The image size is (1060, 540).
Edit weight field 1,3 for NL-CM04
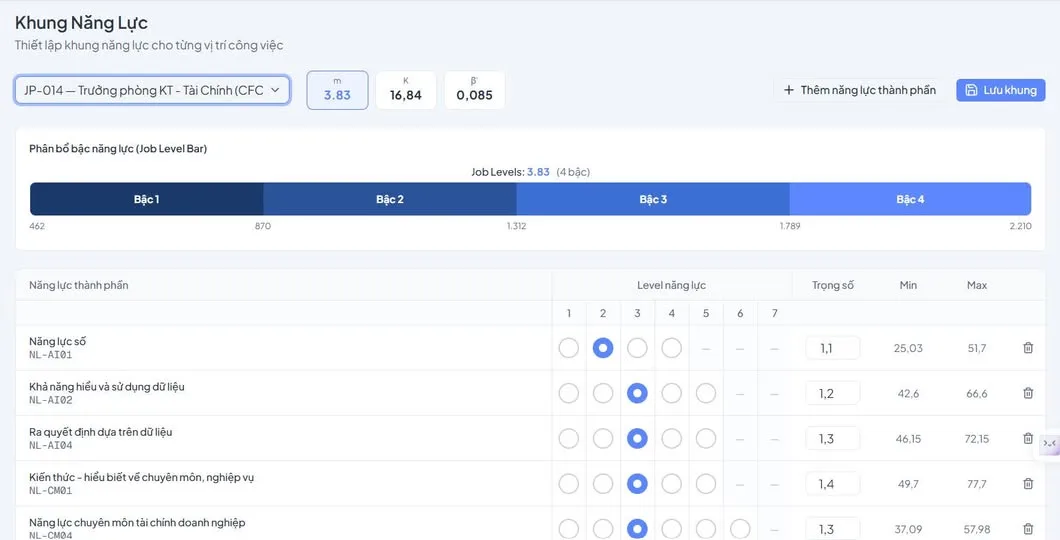tap(833, 529)
